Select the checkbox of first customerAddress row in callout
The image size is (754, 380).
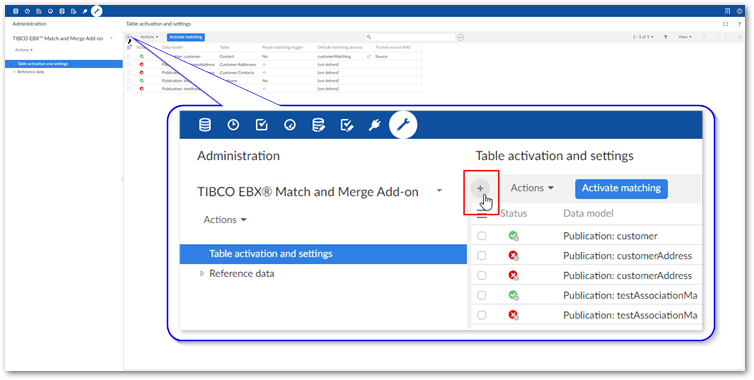tap(481, 255)
